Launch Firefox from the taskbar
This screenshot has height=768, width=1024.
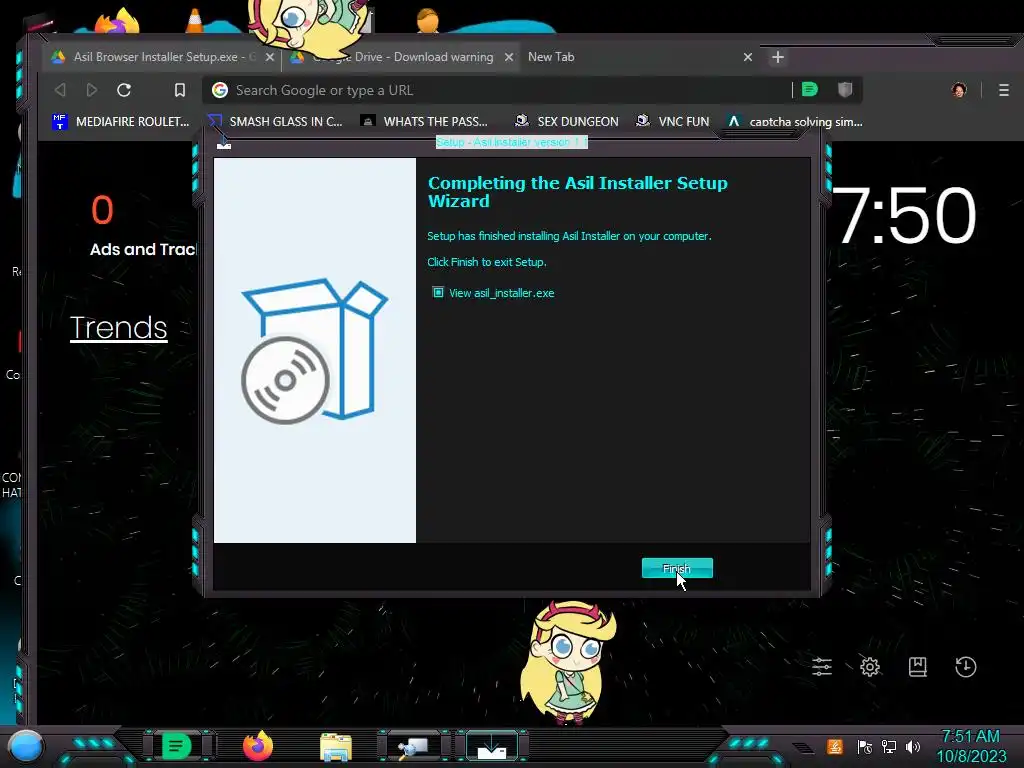click(x=257, y=746)
